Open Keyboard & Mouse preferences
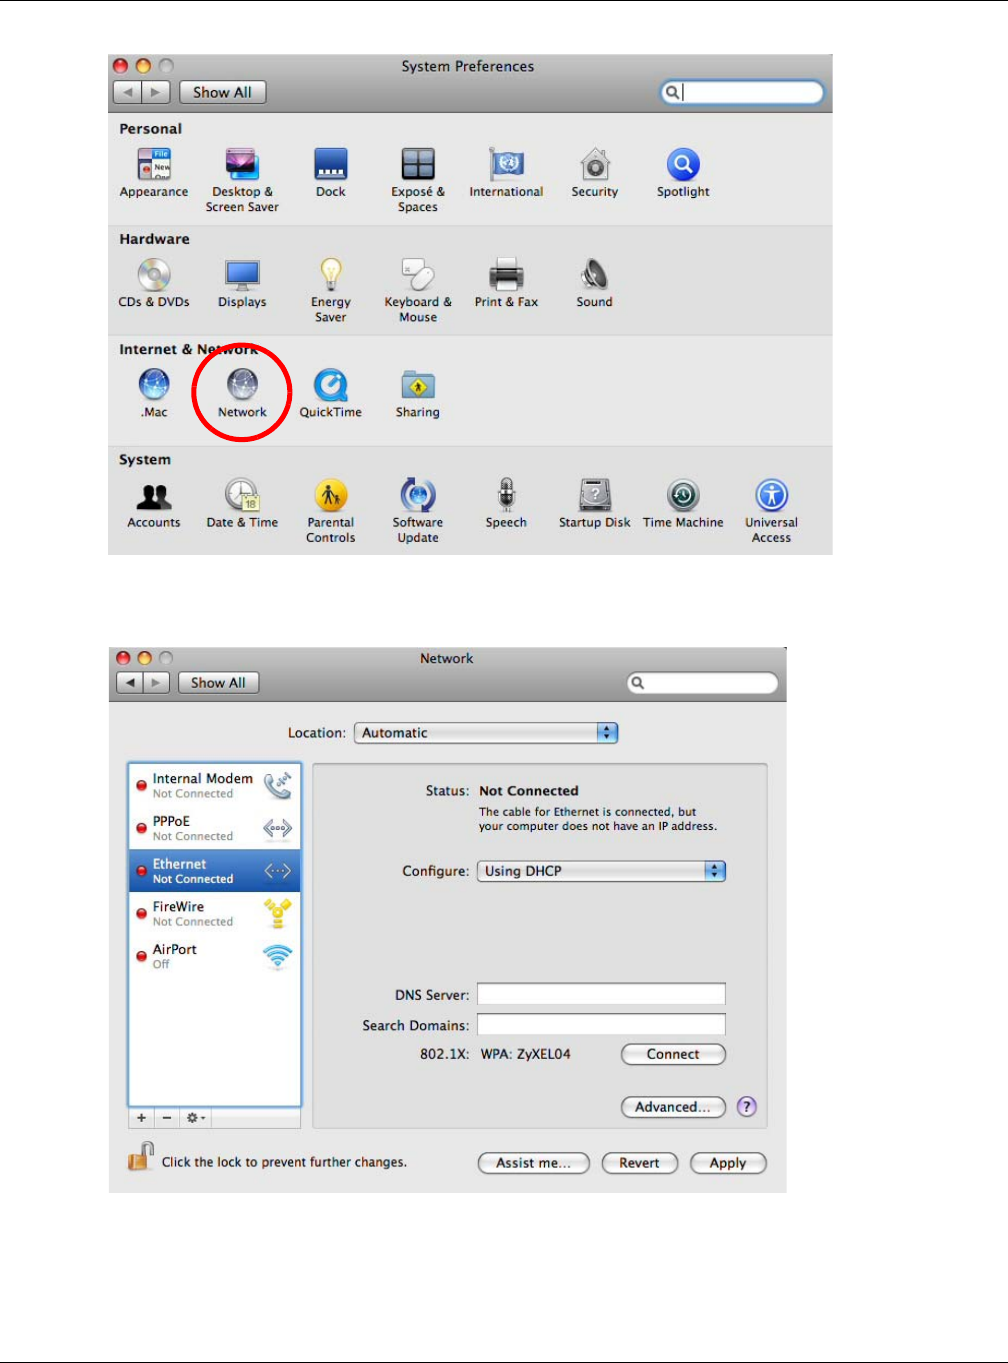This screenshot has height=1363, width=1008. (418, 289)
